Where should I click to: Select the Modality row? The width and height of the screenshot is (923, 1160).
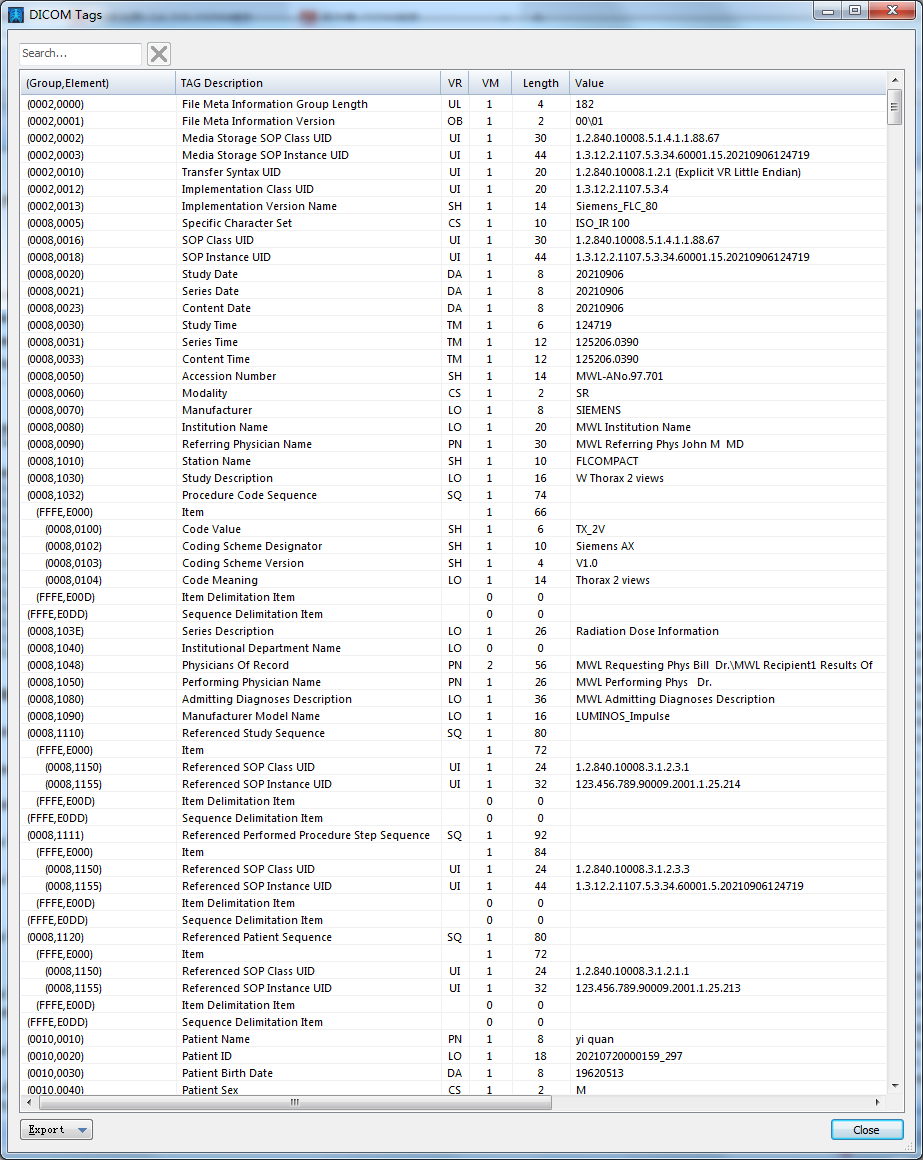point(453,394)
